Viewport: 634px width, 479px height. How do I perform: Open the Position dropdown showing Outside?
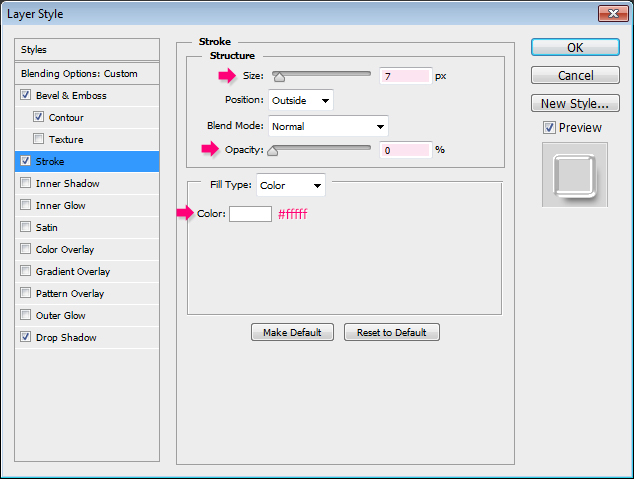tap(301, 100)
